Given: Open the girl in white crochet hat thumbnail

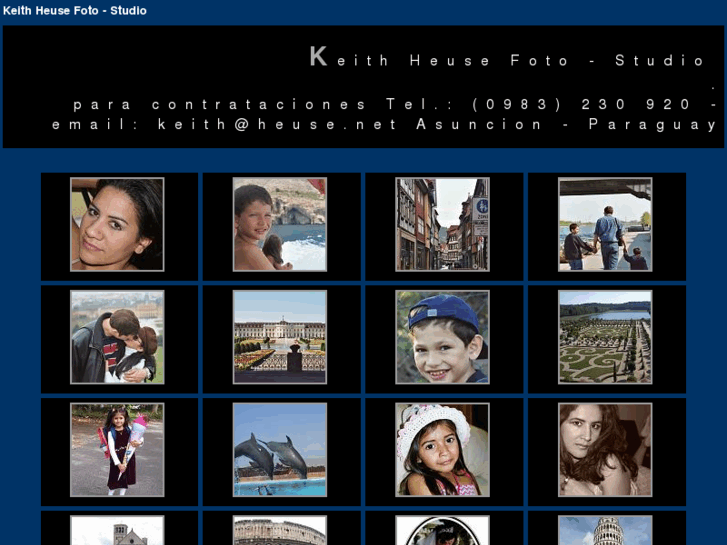Looking at the screenshot, I should 442,450.
